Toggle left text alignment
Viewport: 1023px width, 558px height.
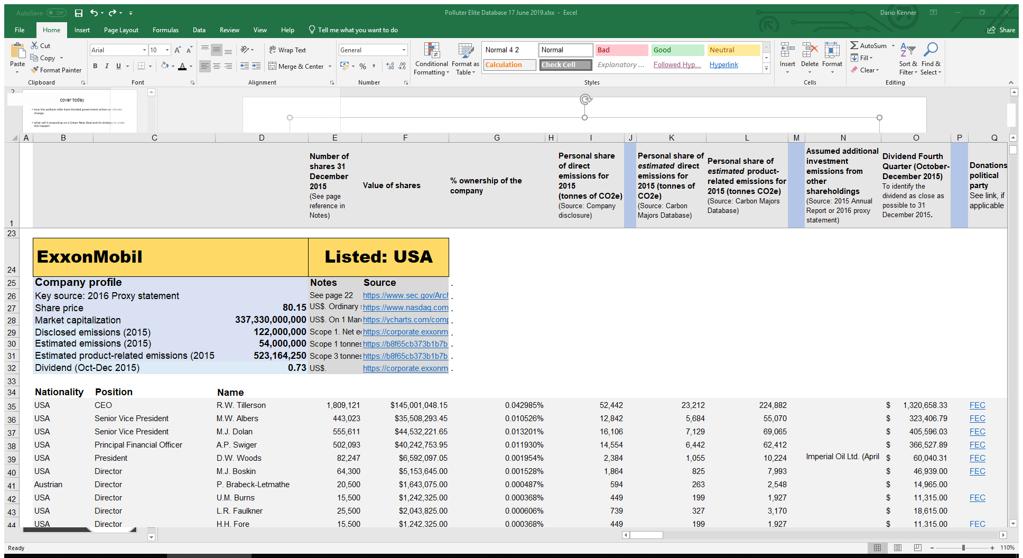click(x=205, y=66)
